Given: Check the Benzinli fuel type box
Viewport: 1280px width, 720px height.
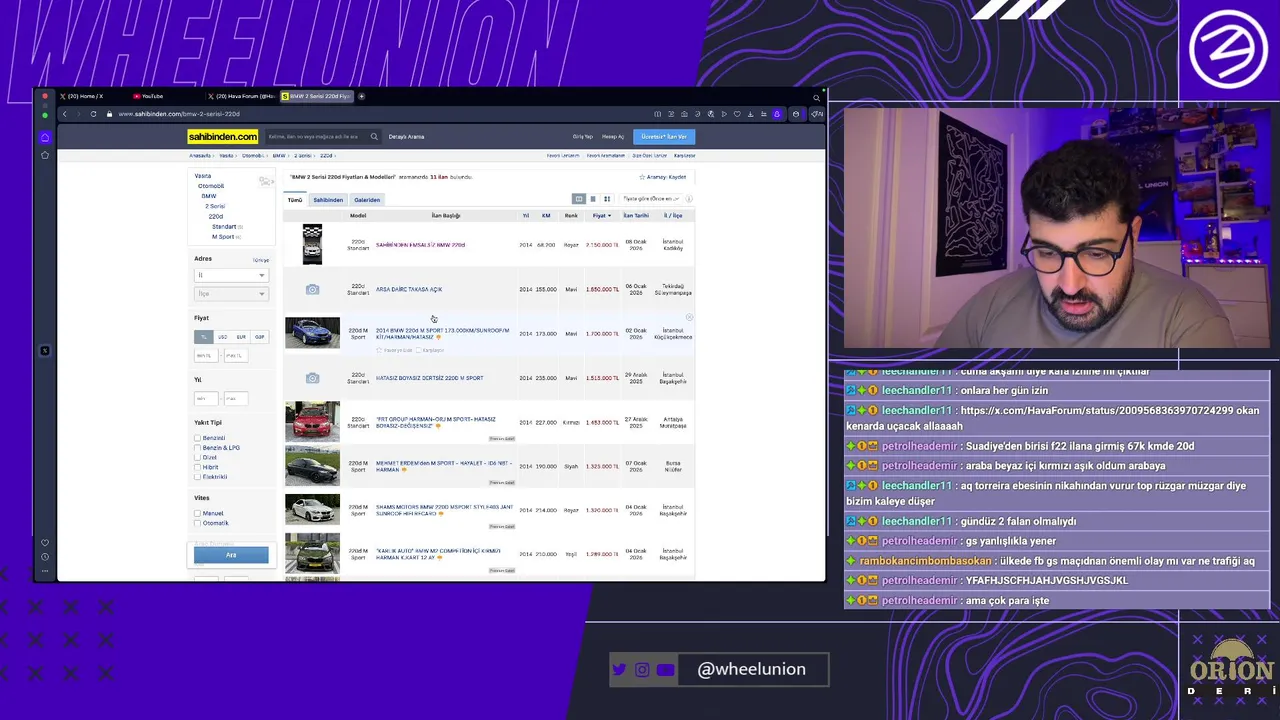Looking at the screenshot, I should click(198, 438).
